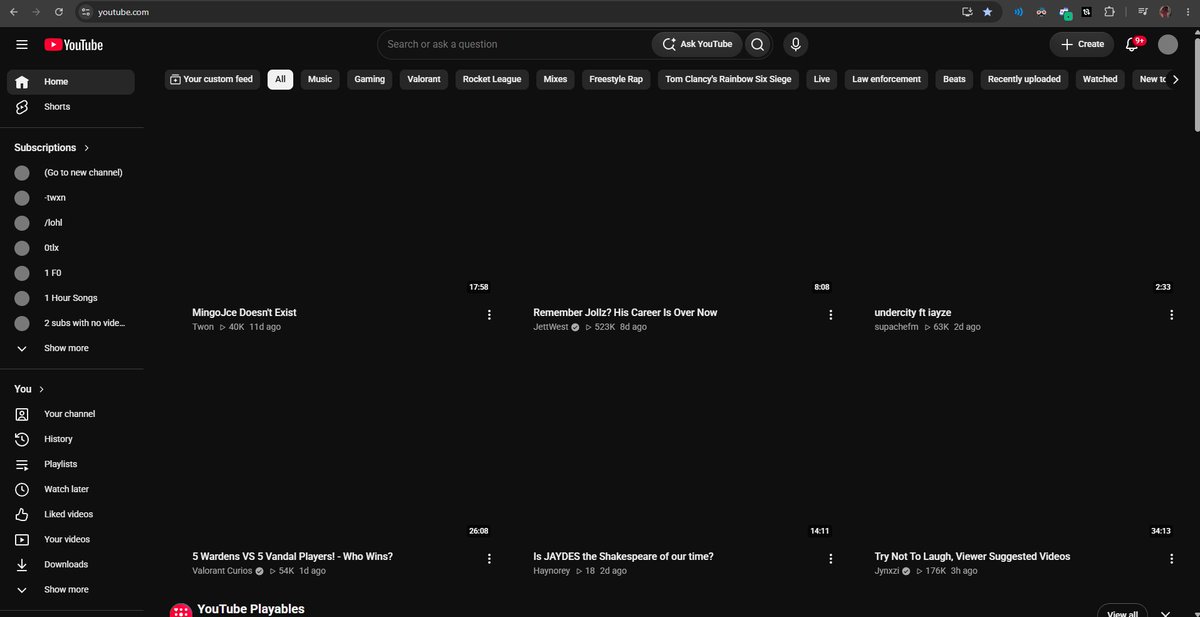This screenshot has height=617, width=1200.
Task: Expand subscriptions with Show more
Action: point(70,348)
